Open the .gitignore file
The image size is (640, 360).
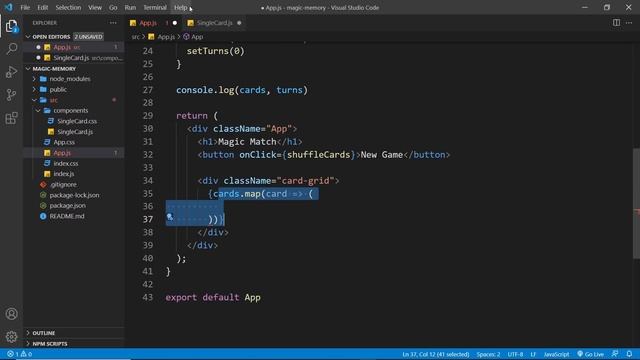73,184
